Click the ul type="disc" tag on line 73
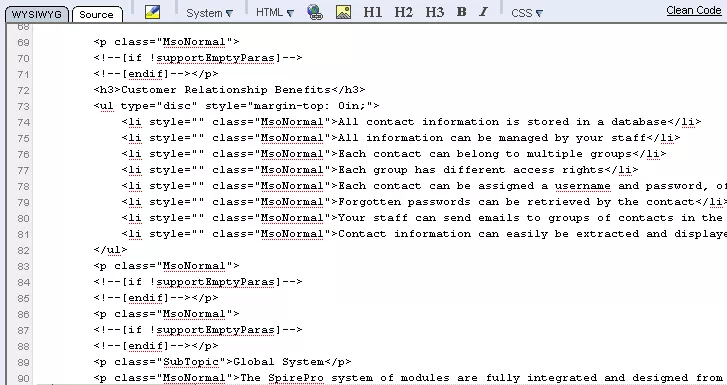The image size is (727, 385). click(236, 106)
